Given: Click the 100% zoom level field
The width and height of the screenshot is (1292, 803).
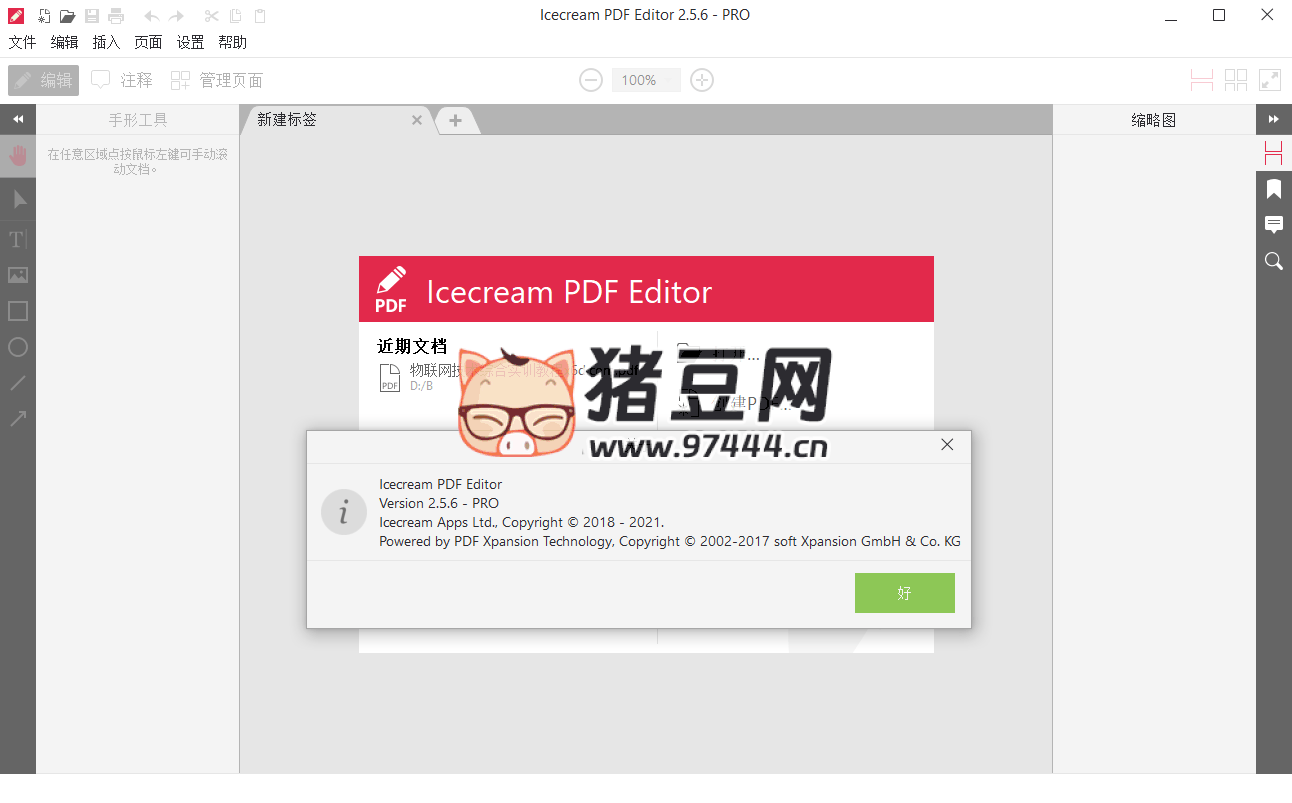Looking at the screenshot, I should (645, 80).
